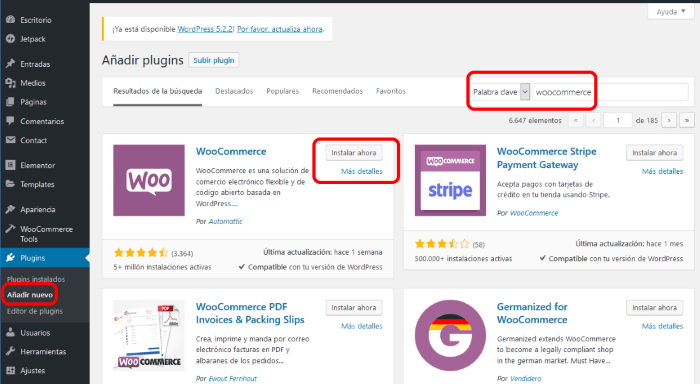Viewport: 700px width, 384px height.
Task: Open Más detalles for Stripe Gateway
Action: (662, 171)
